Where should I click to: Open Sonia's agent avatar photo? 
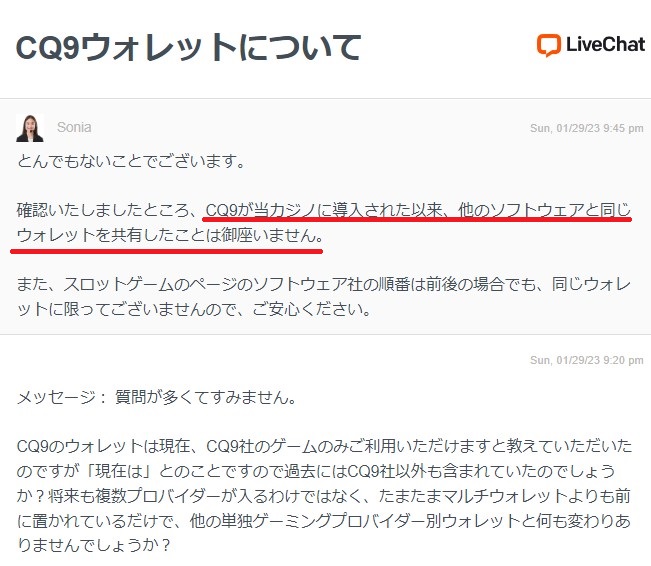30,128
